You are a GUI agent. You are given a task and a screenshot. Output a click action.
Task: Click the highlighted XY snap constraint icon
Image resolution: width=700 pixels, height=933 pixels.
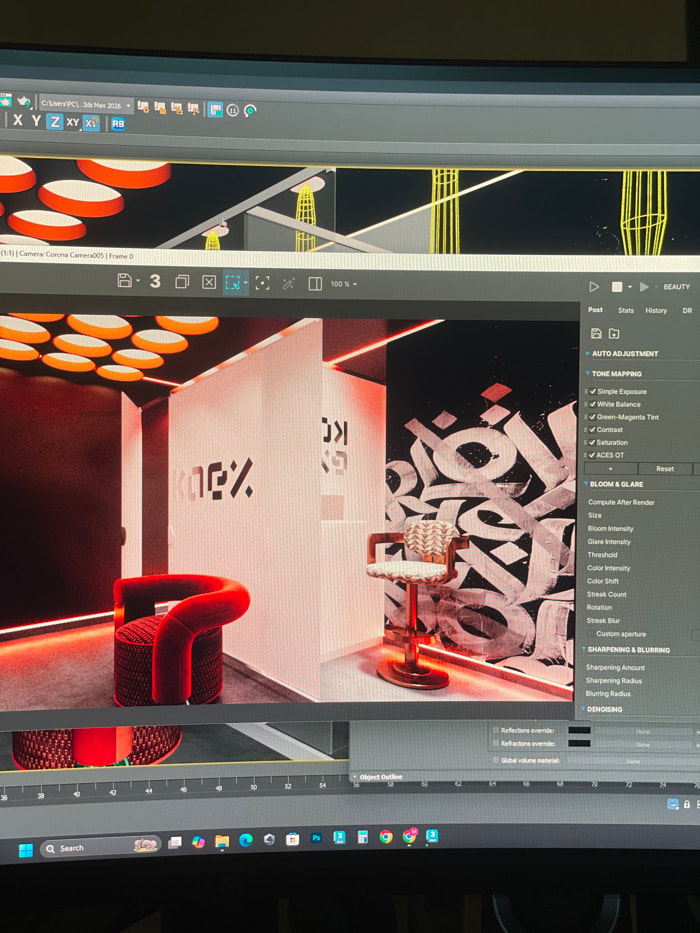91,123
